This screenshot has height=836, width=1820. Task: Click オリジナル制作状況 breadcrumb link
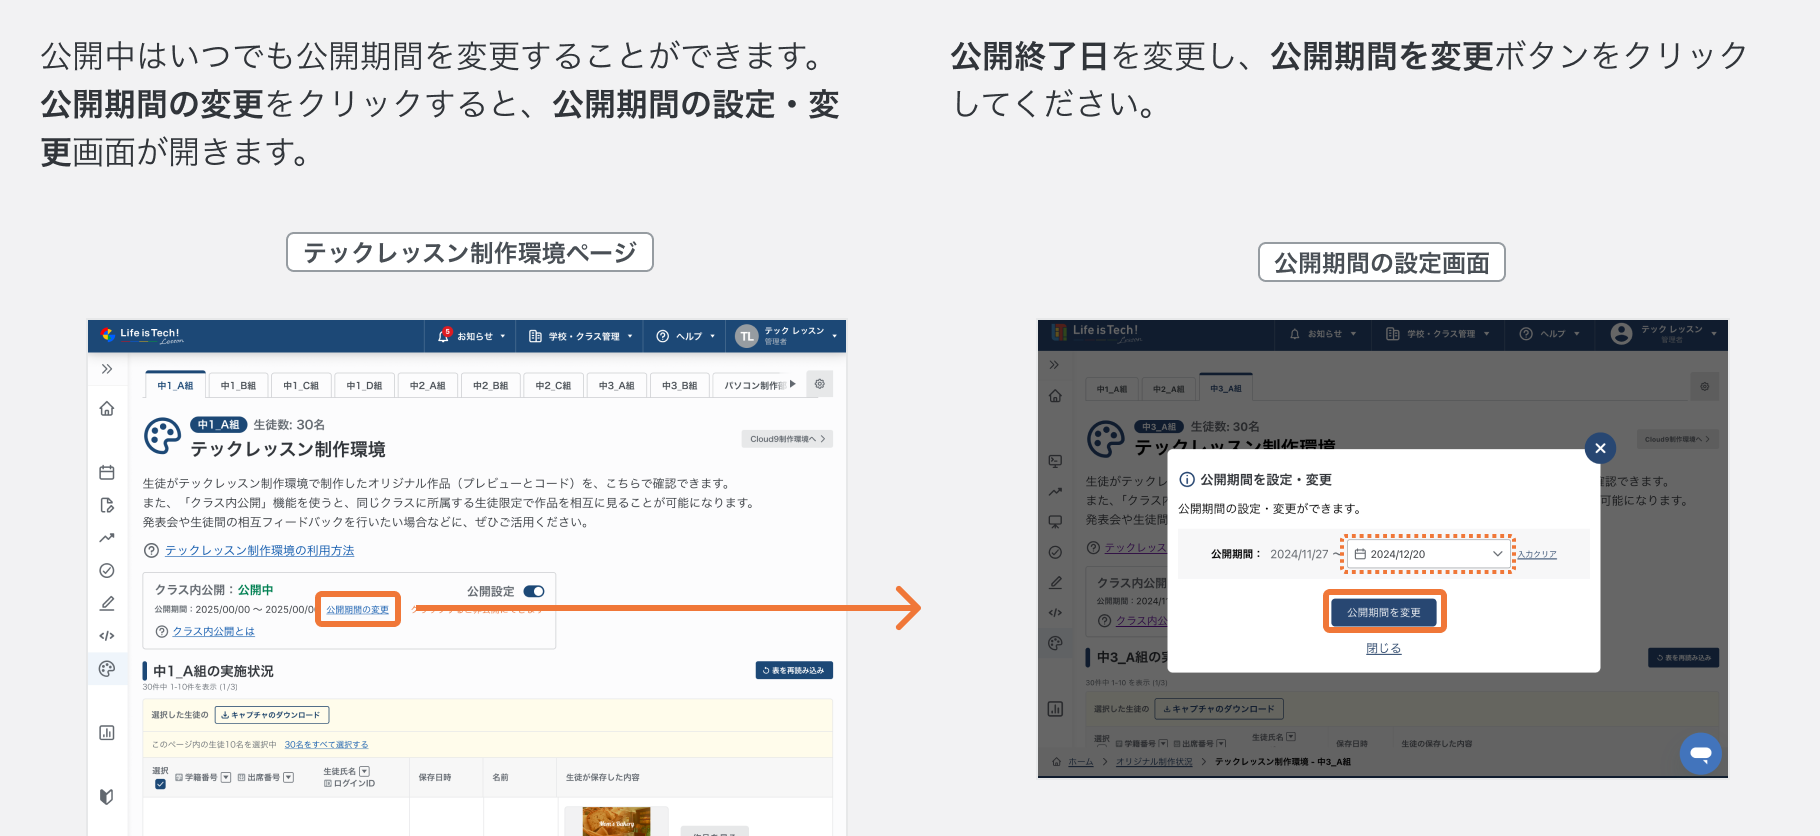click(x=1154, y=762)
